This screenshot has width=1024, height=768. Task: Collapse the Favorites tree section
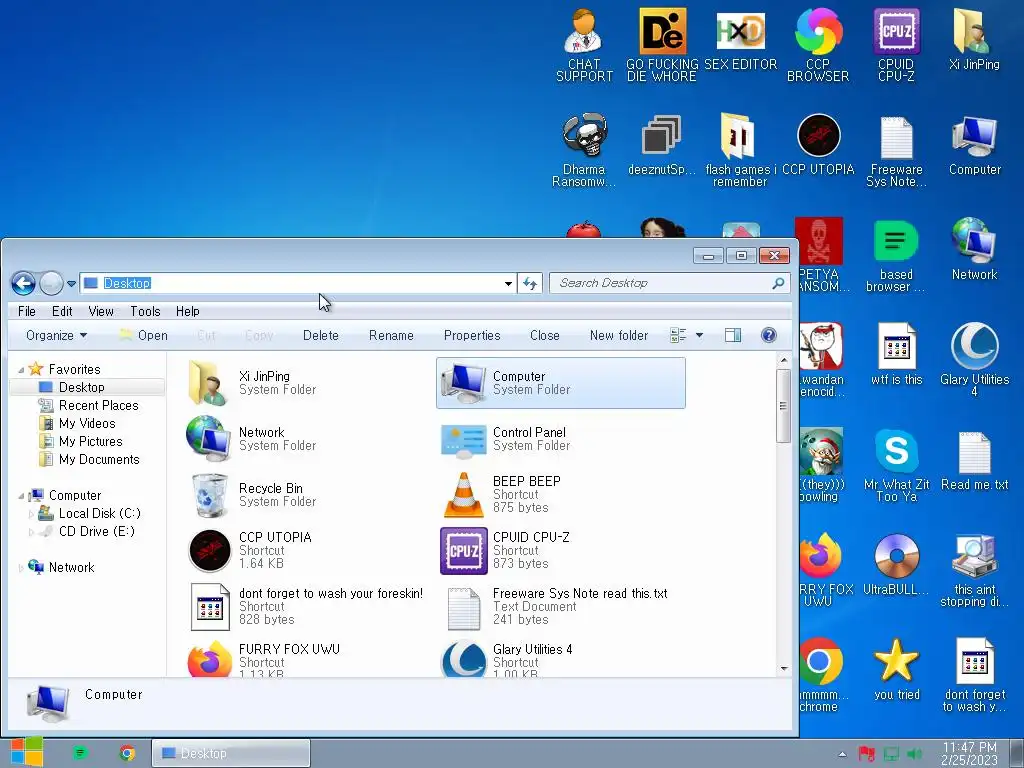coord(21,370)
